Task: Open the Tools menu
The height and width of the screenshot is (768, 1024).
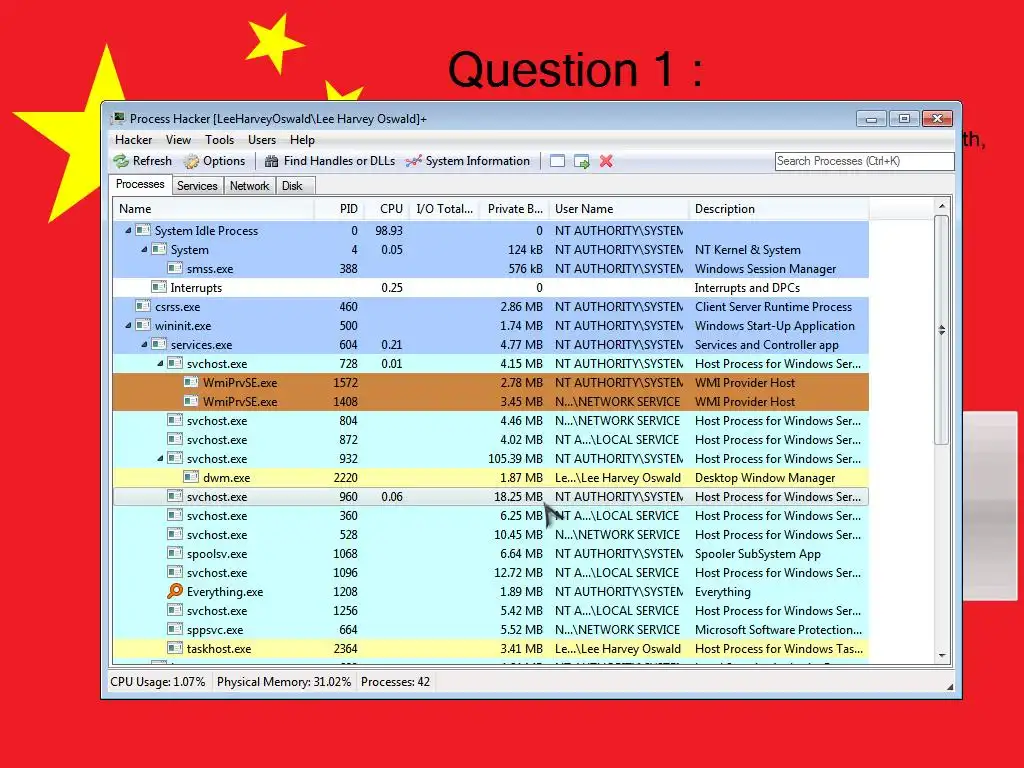Action: click(219, 140)
